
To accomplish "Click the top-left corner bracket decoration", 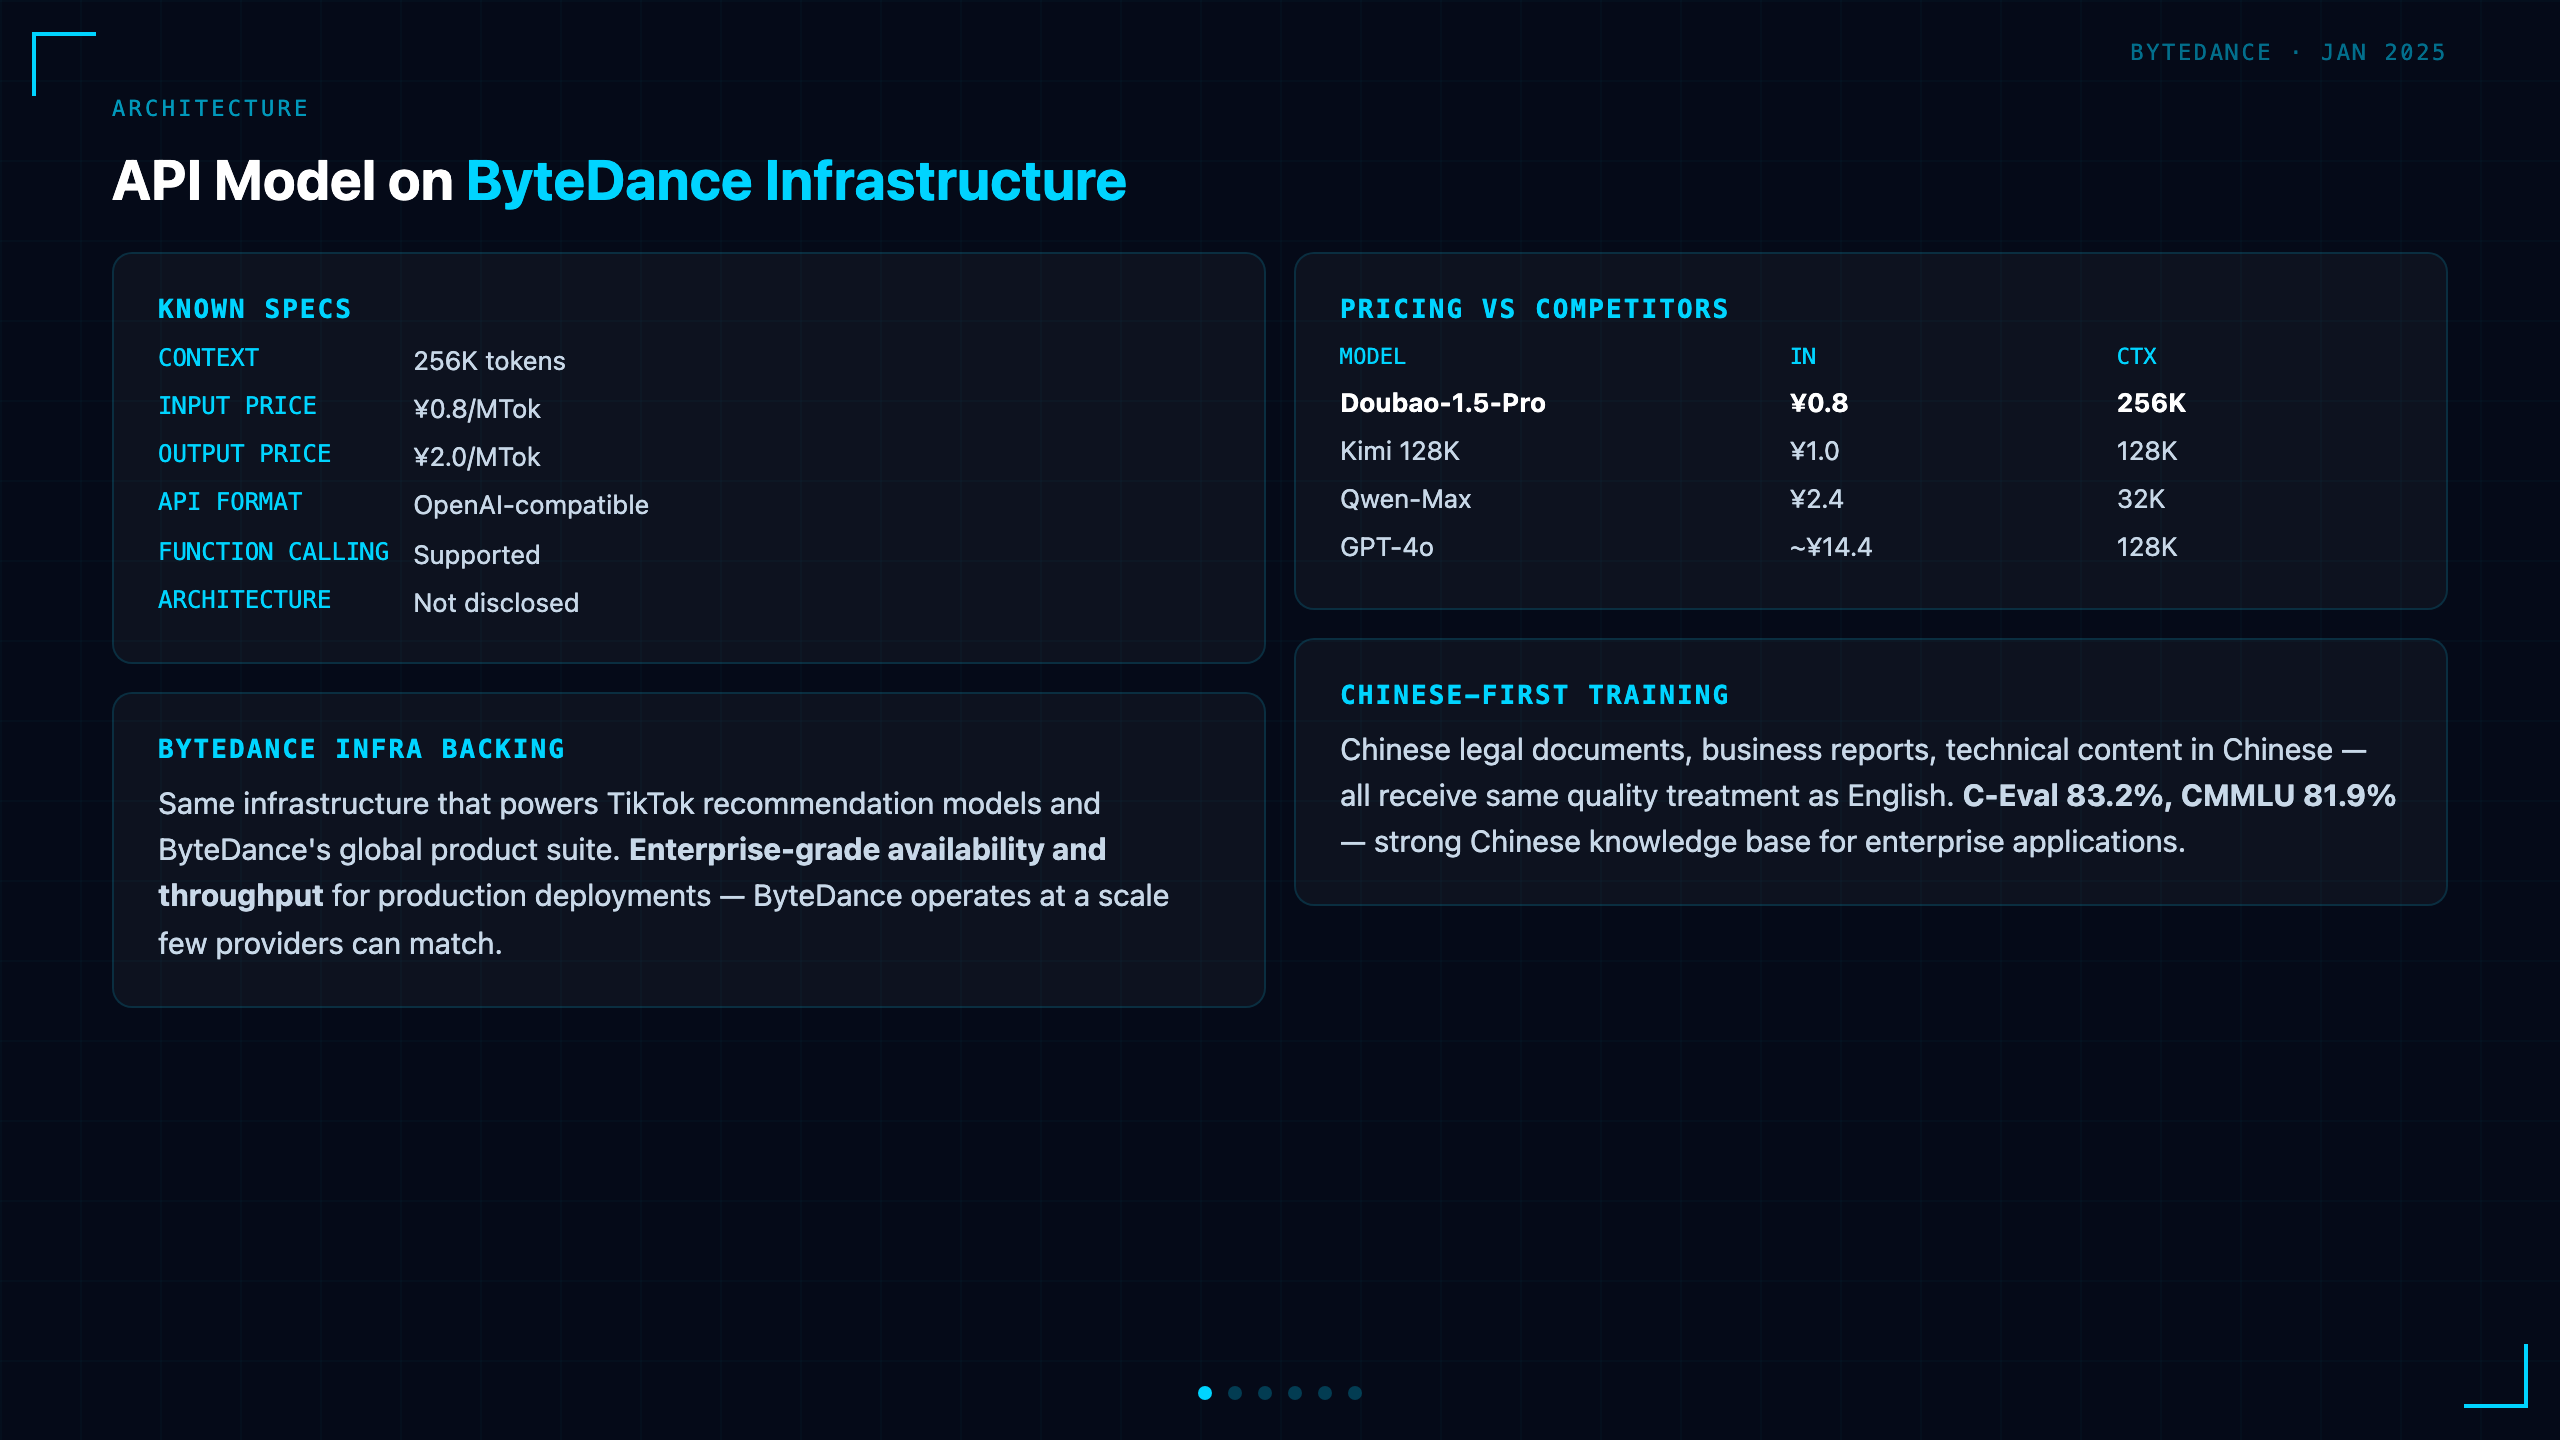I will [x=64, y=64].
